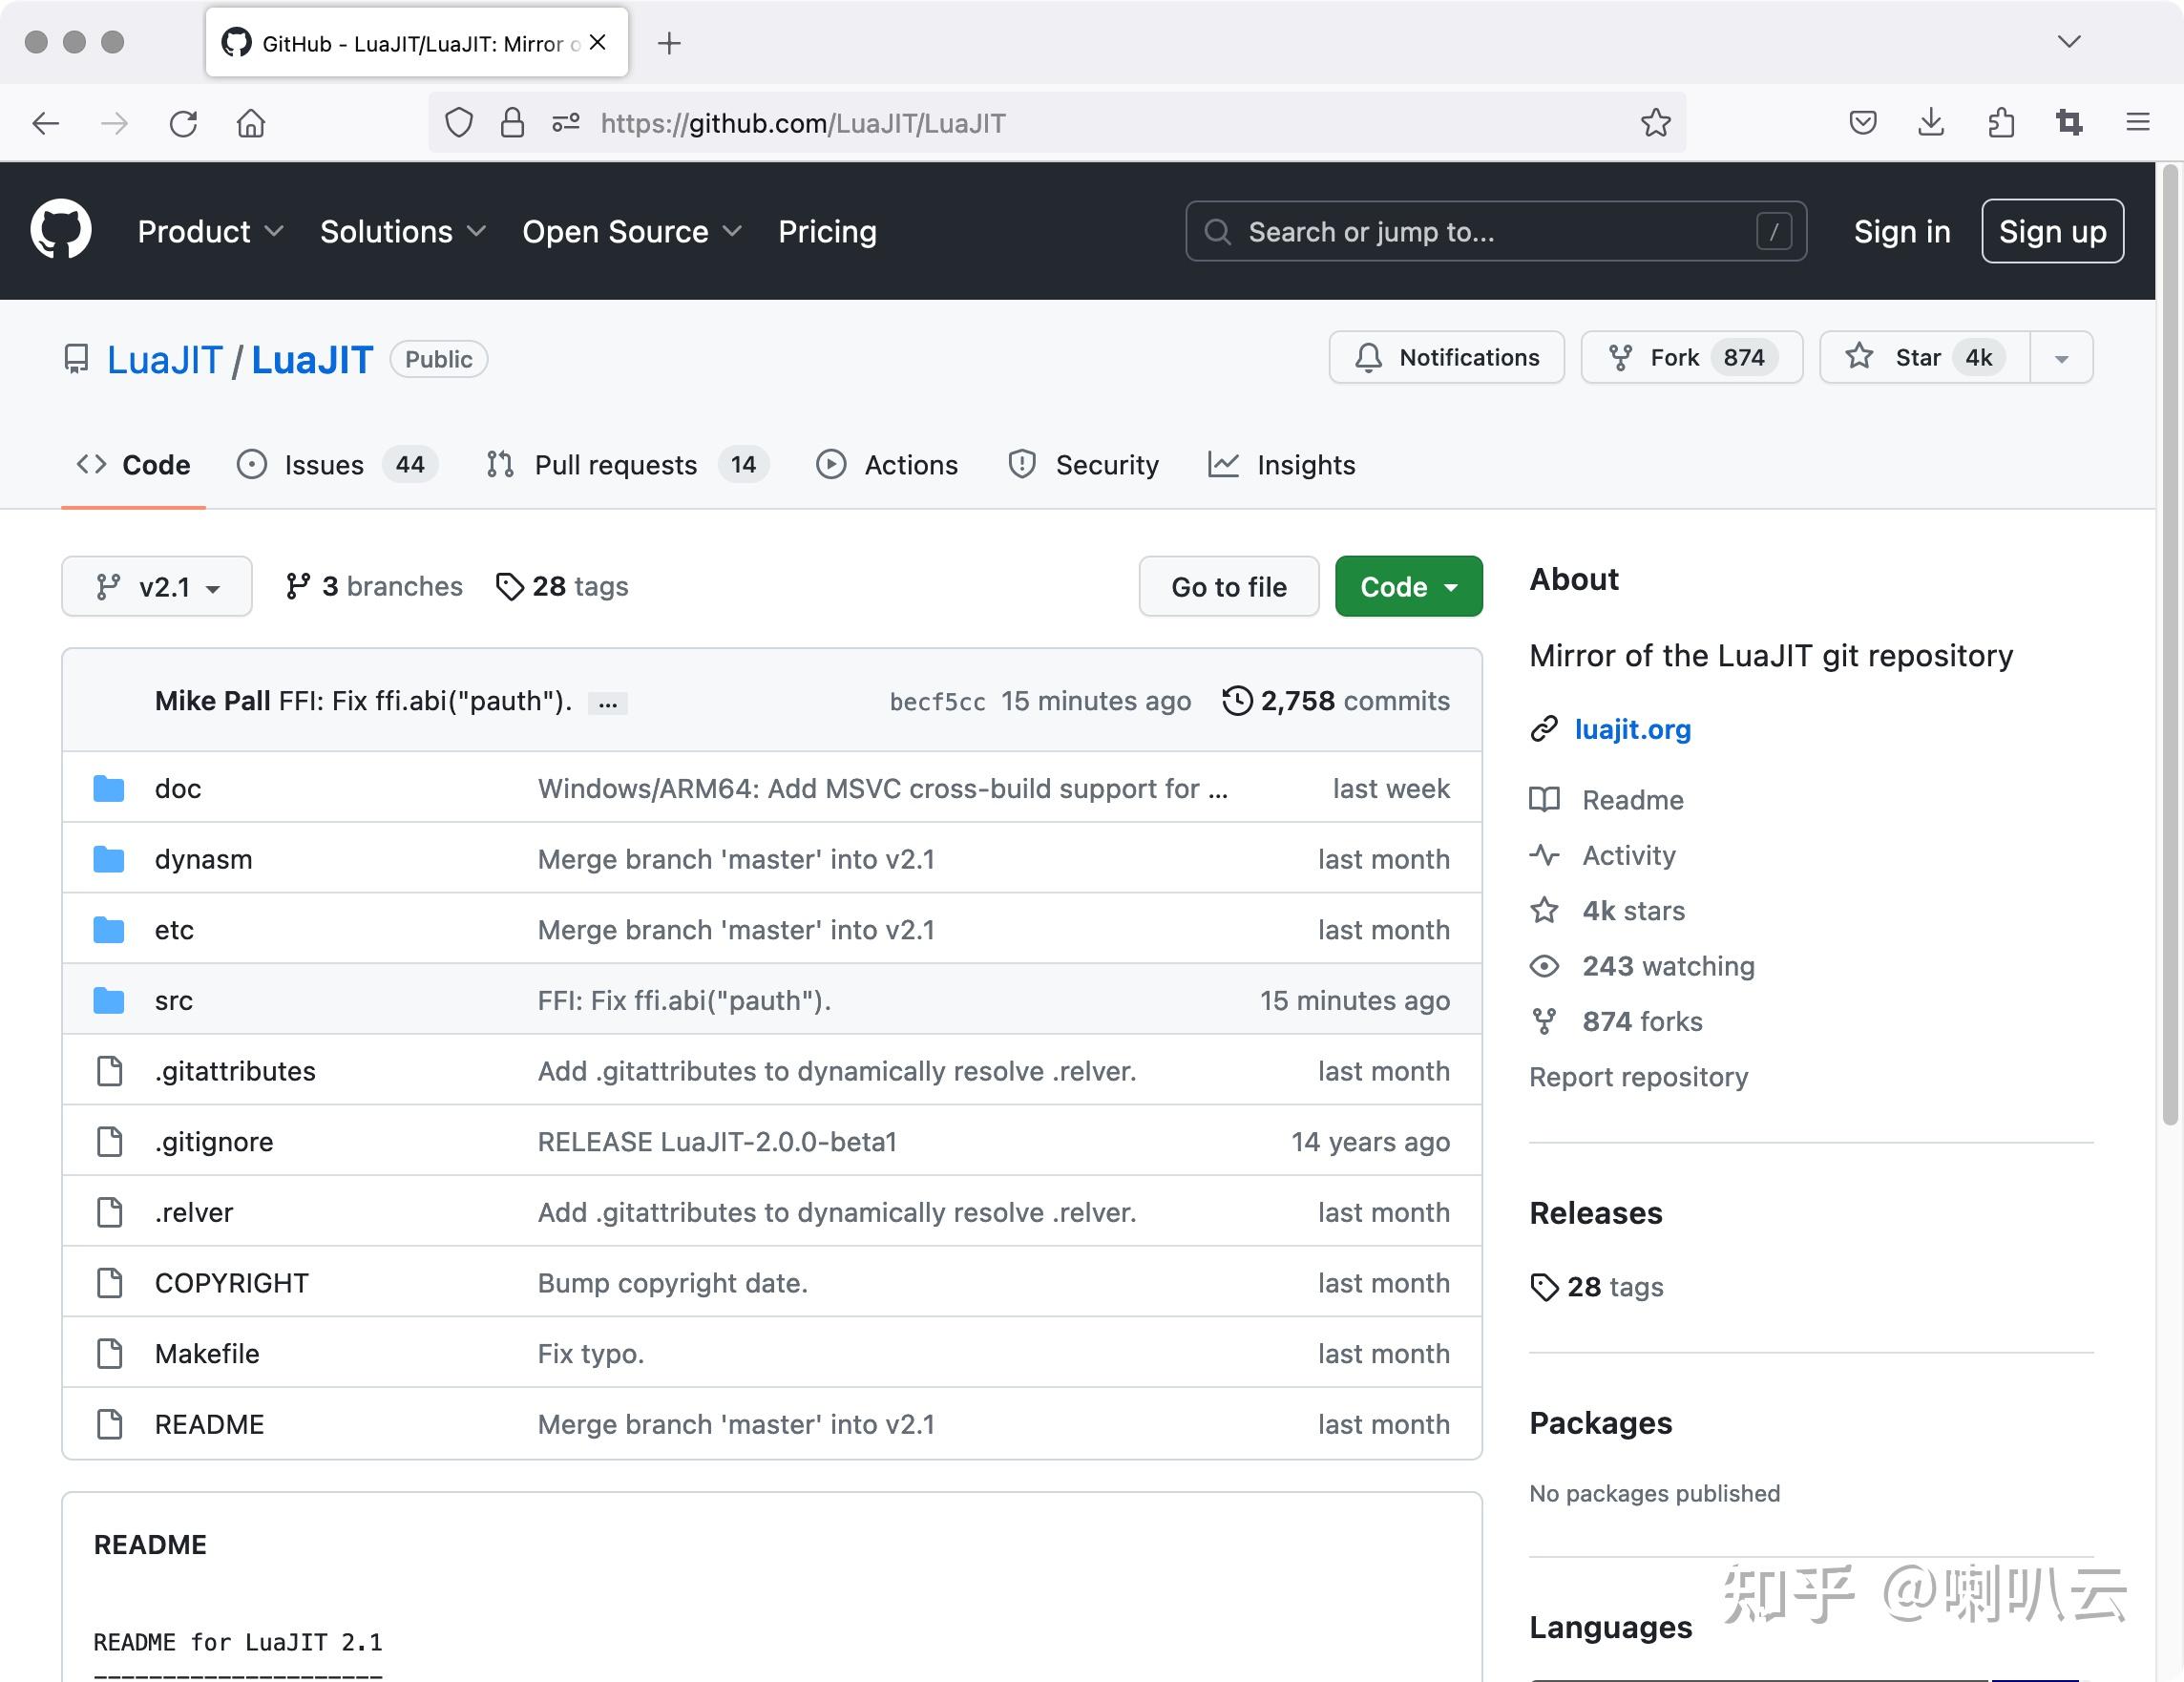Open browser downloads arrow icon
The image size is (2184, 1682).
pyautogui.click(x=1931, y=123)
